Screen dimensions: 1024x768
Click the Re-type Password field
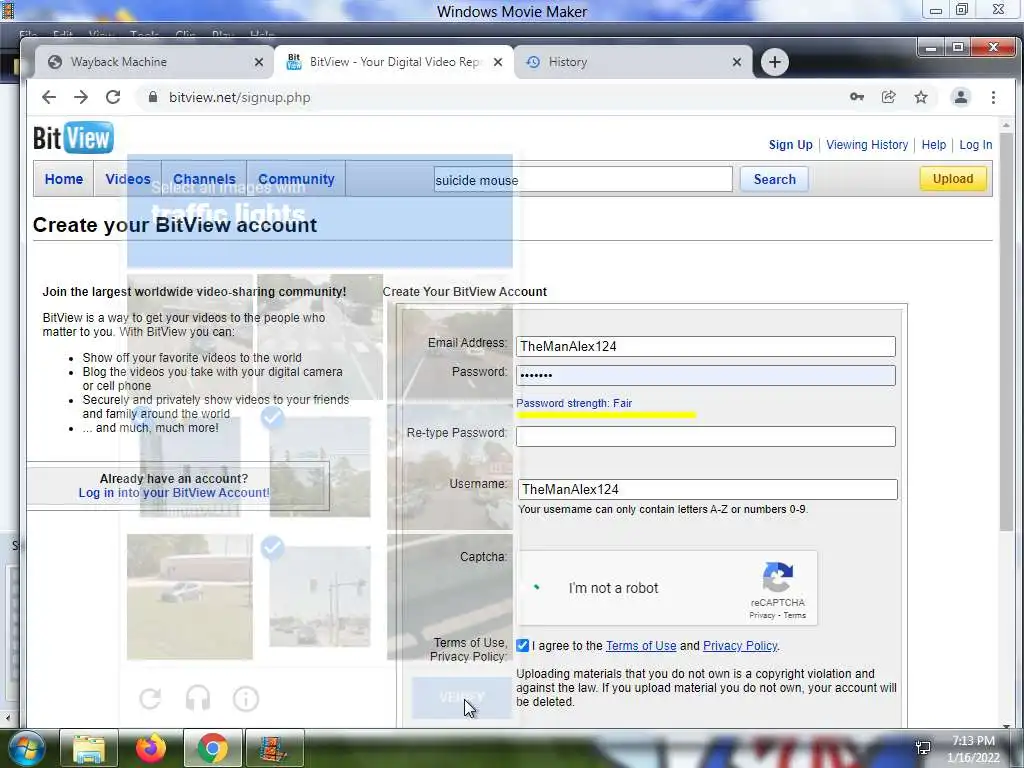click(x=705, y=436)
